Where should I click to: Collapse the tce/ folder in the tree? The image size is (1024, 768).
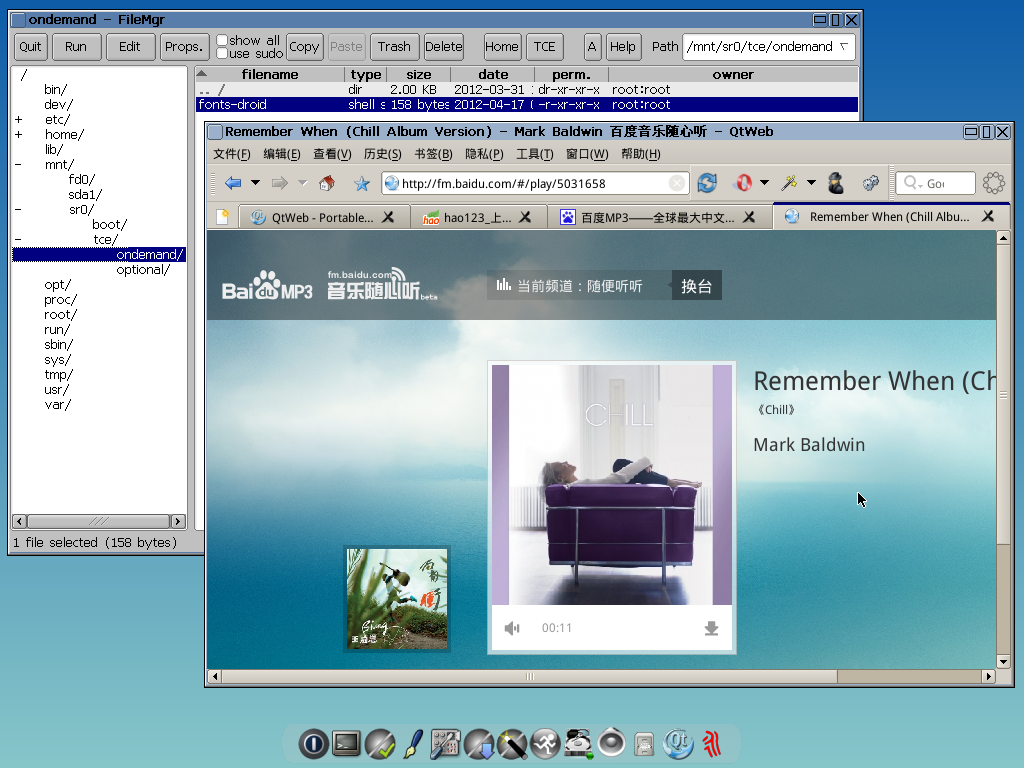[18, 240]
